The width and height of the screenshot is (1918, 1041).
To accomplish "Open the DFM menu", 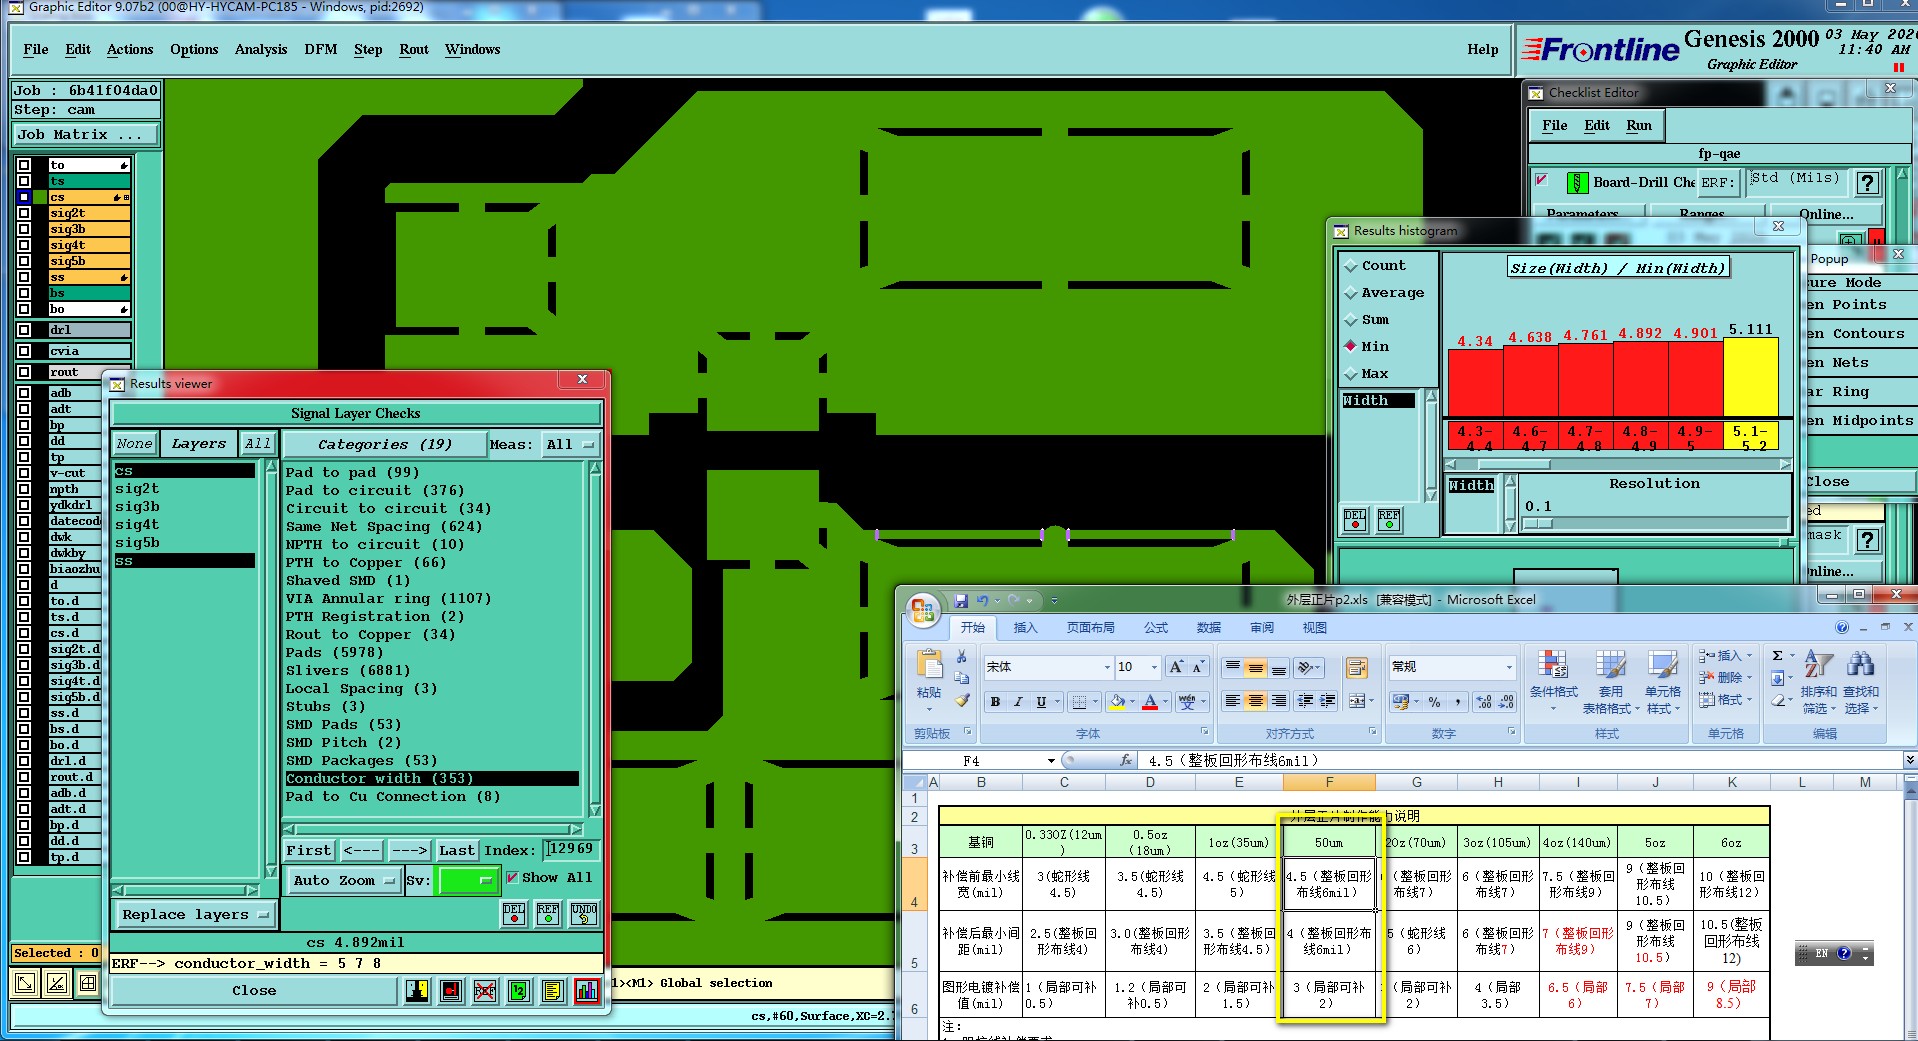I will [321, 49].
